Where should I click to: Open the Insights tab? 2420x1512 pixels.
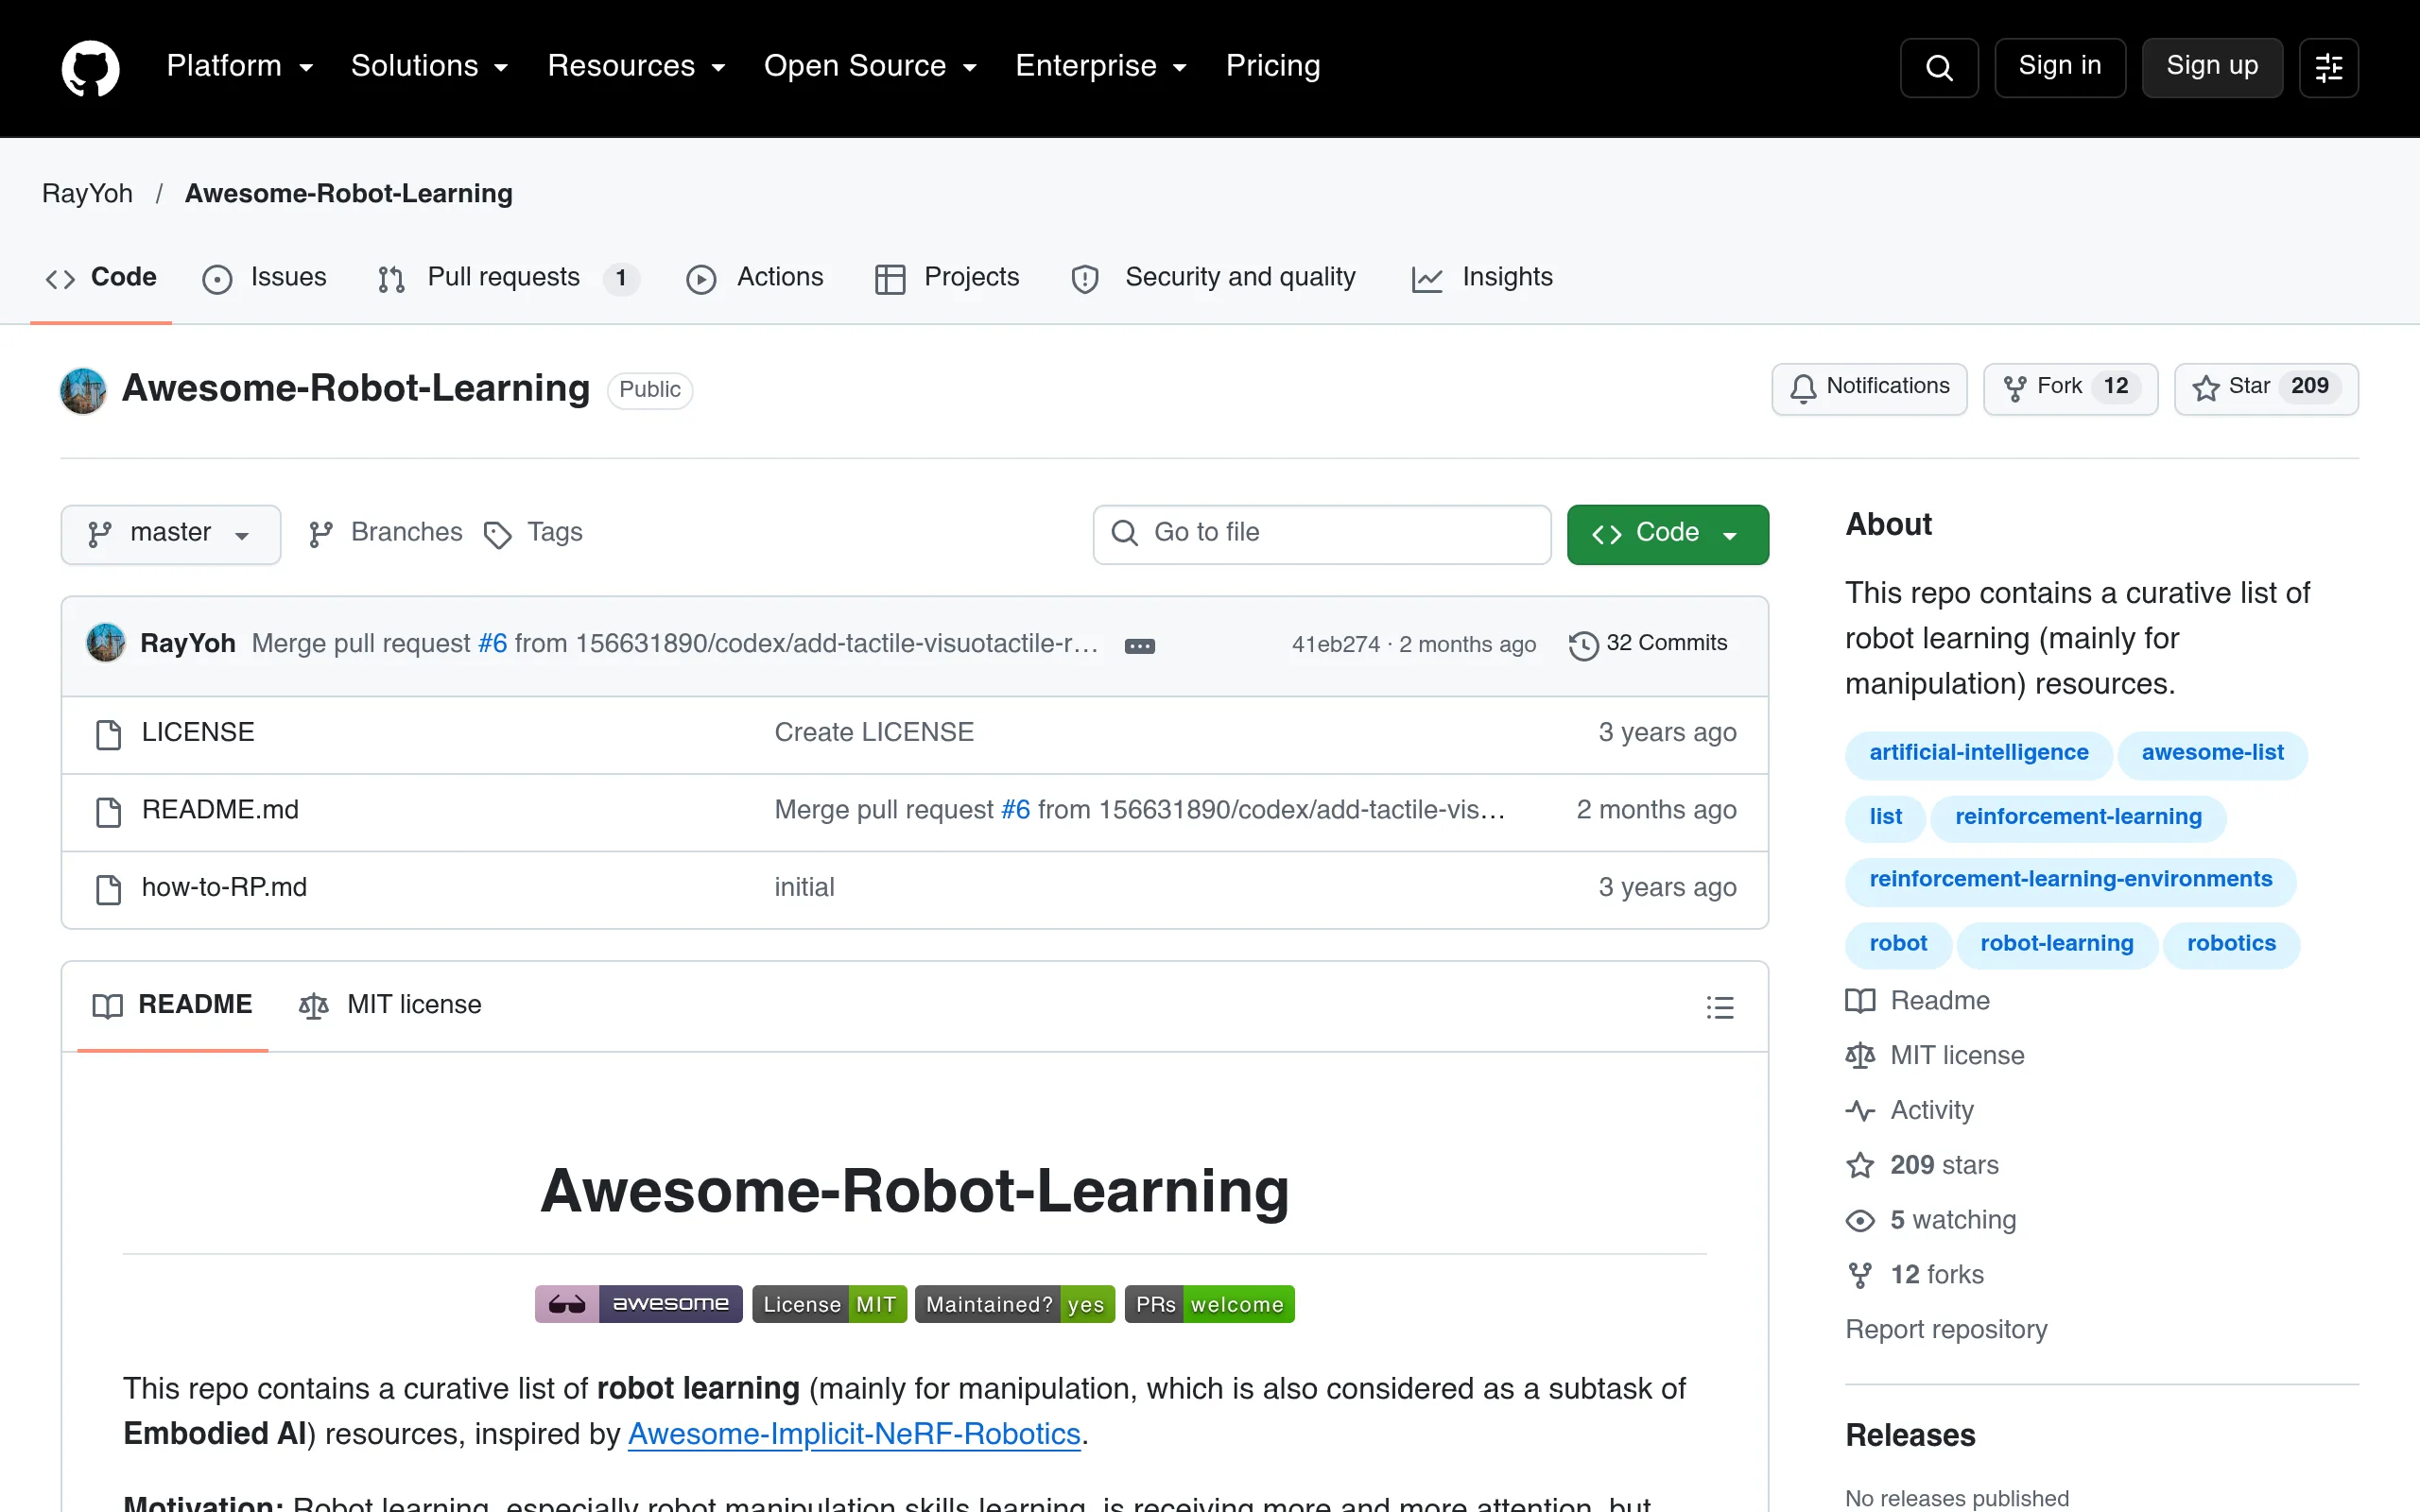[x=1482, y=278]
